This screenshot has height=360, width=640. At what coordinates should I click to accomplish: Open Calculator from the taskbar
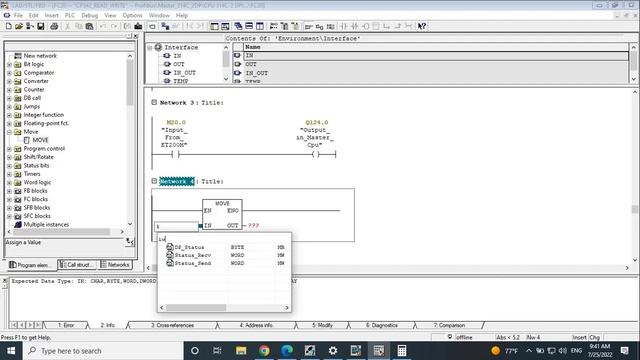click(402, 351)
